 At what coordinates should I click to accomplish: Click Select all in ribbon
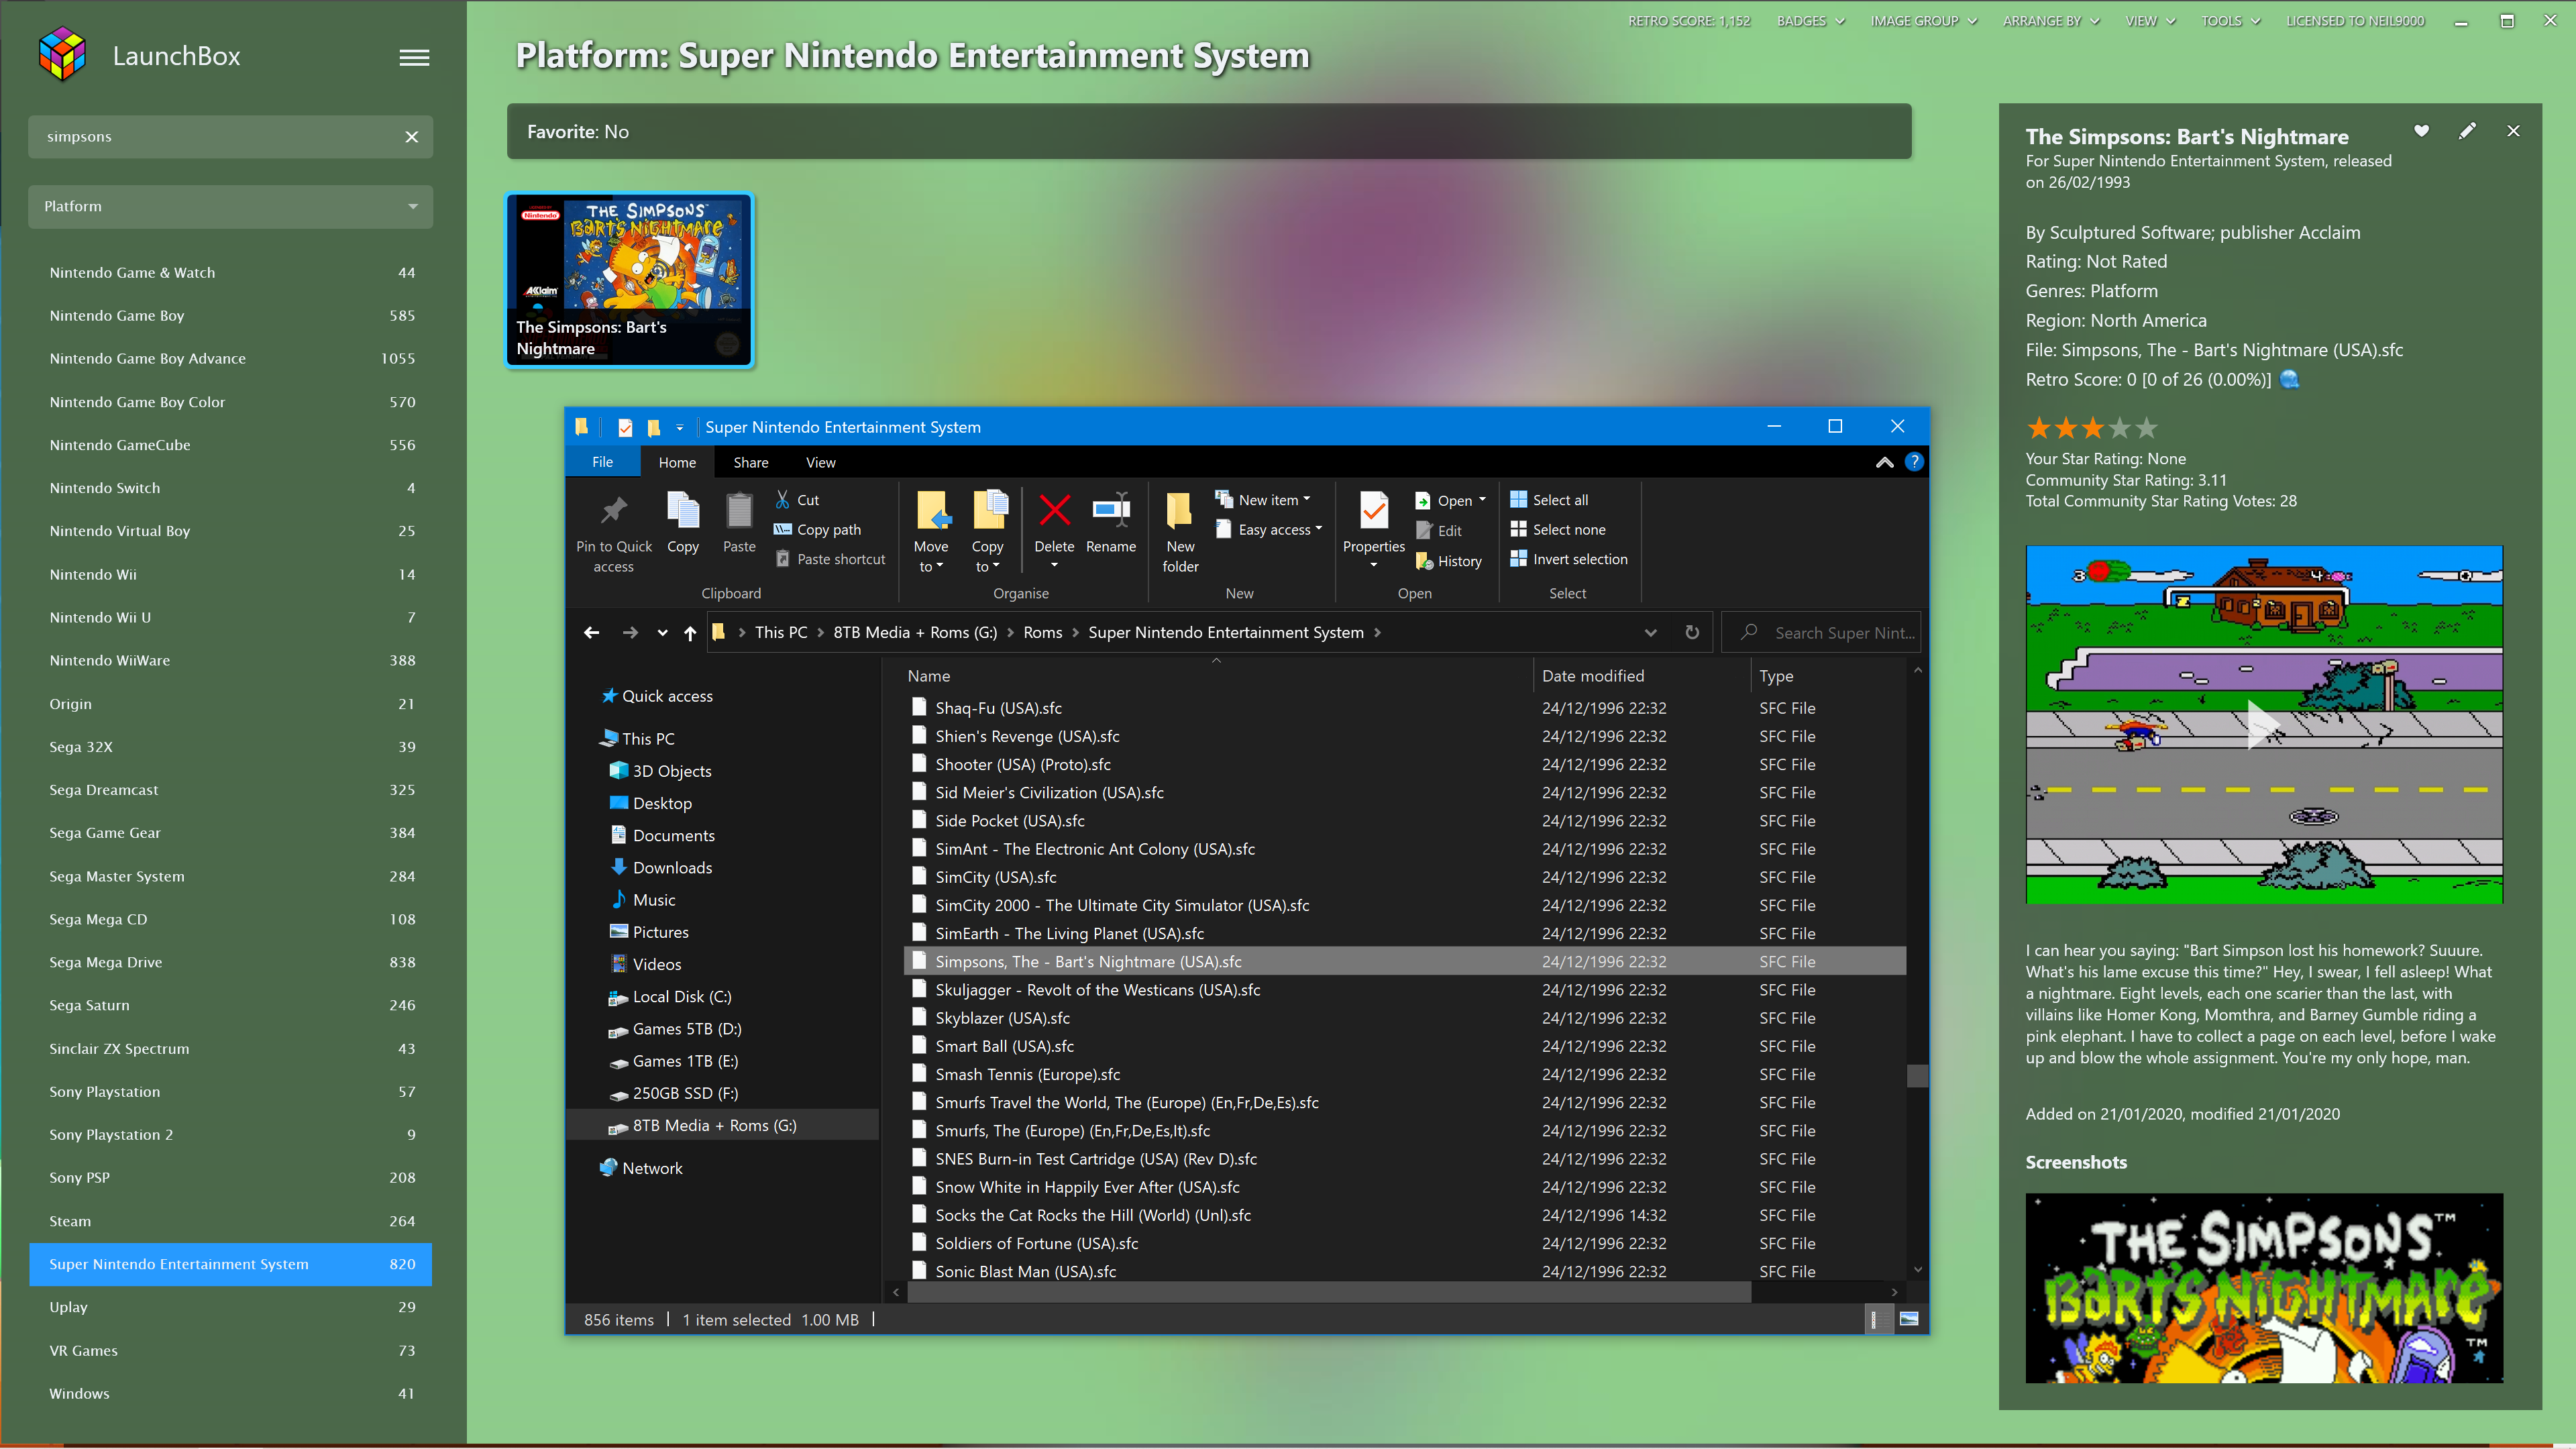(x=1549, y=500)
